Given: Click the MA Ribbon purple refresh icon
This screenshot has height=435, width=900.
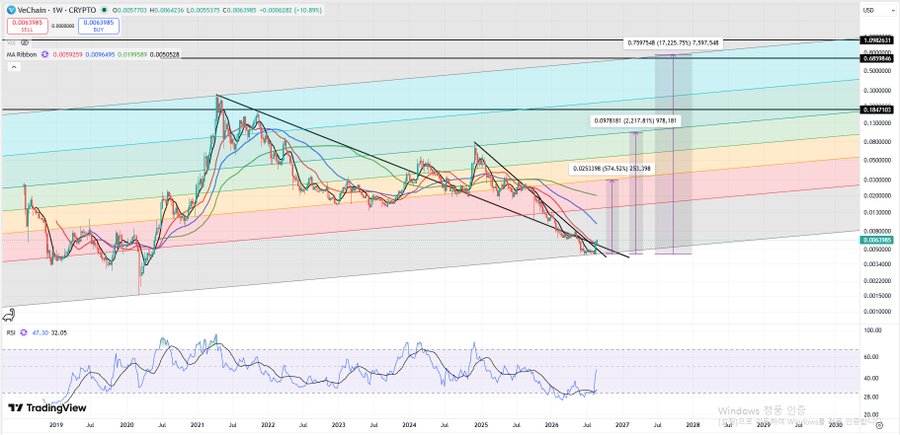Looking at the screenshot, I should click(x=45, y=55).
